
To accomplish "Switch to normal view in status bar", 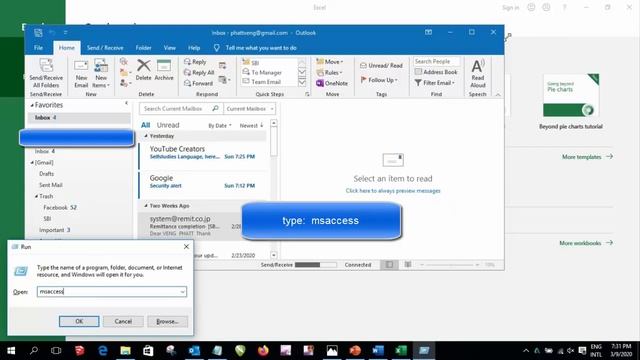I will [x=389, y=264].
